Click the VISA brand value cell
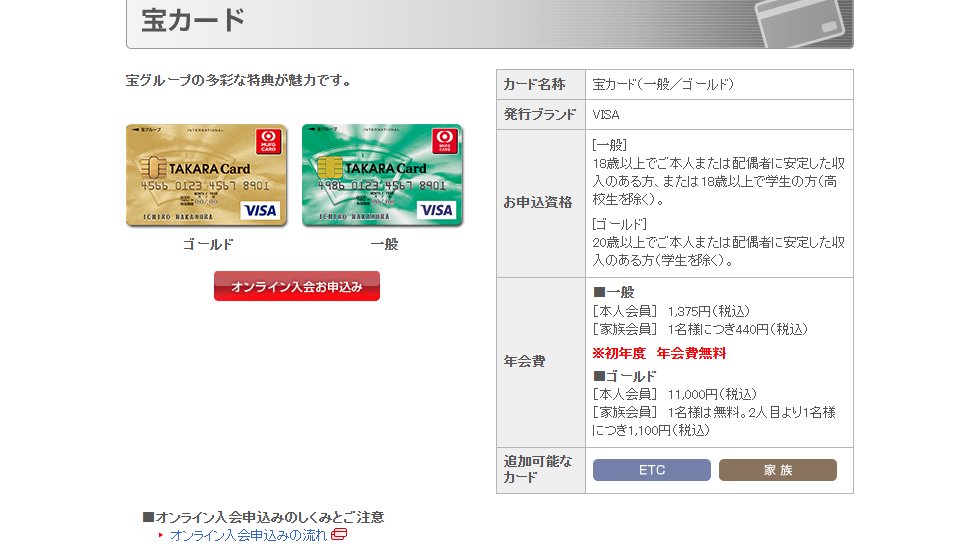The height and width of the screenshot is (549, 980). coord(719,114)
